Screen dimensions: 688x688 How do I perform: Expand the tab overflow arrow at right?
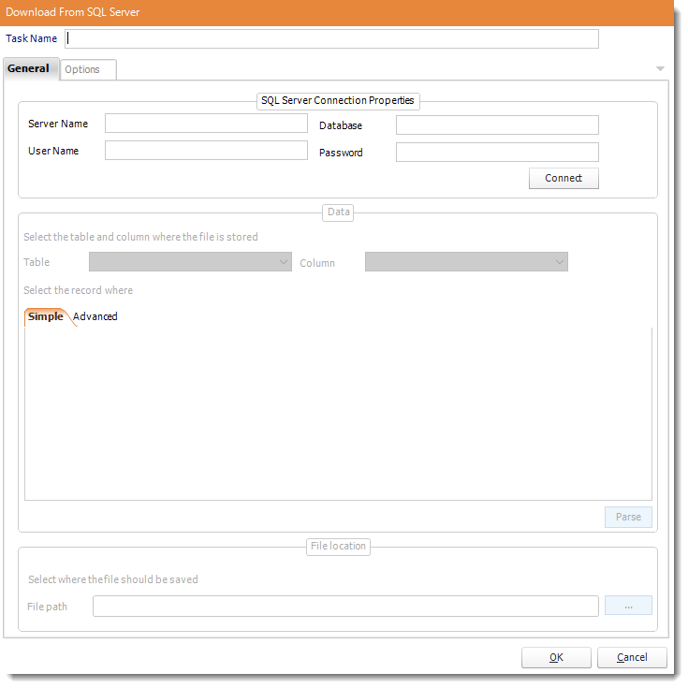tap(660, 69)
